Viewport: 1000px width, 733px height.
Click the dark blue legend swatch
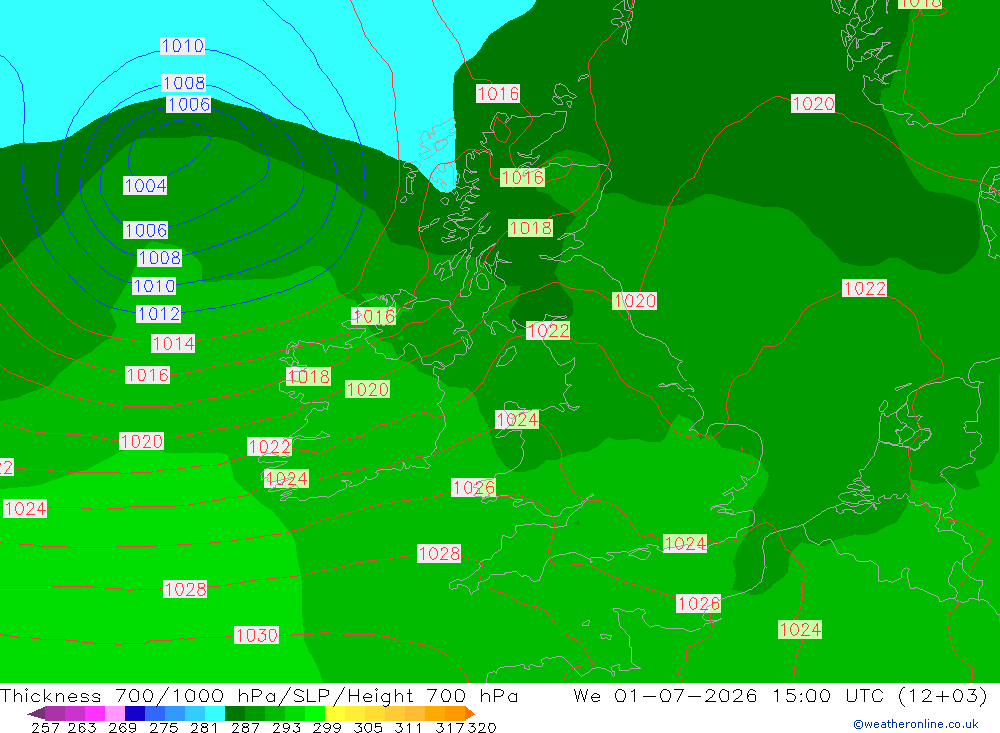[135, 713]
